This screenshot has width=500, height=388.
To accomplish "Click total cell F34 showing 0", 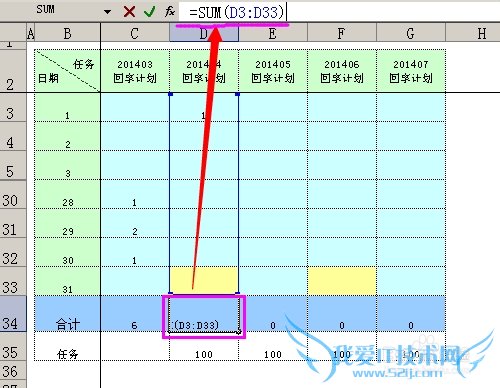I will click(x=342, y=314).
